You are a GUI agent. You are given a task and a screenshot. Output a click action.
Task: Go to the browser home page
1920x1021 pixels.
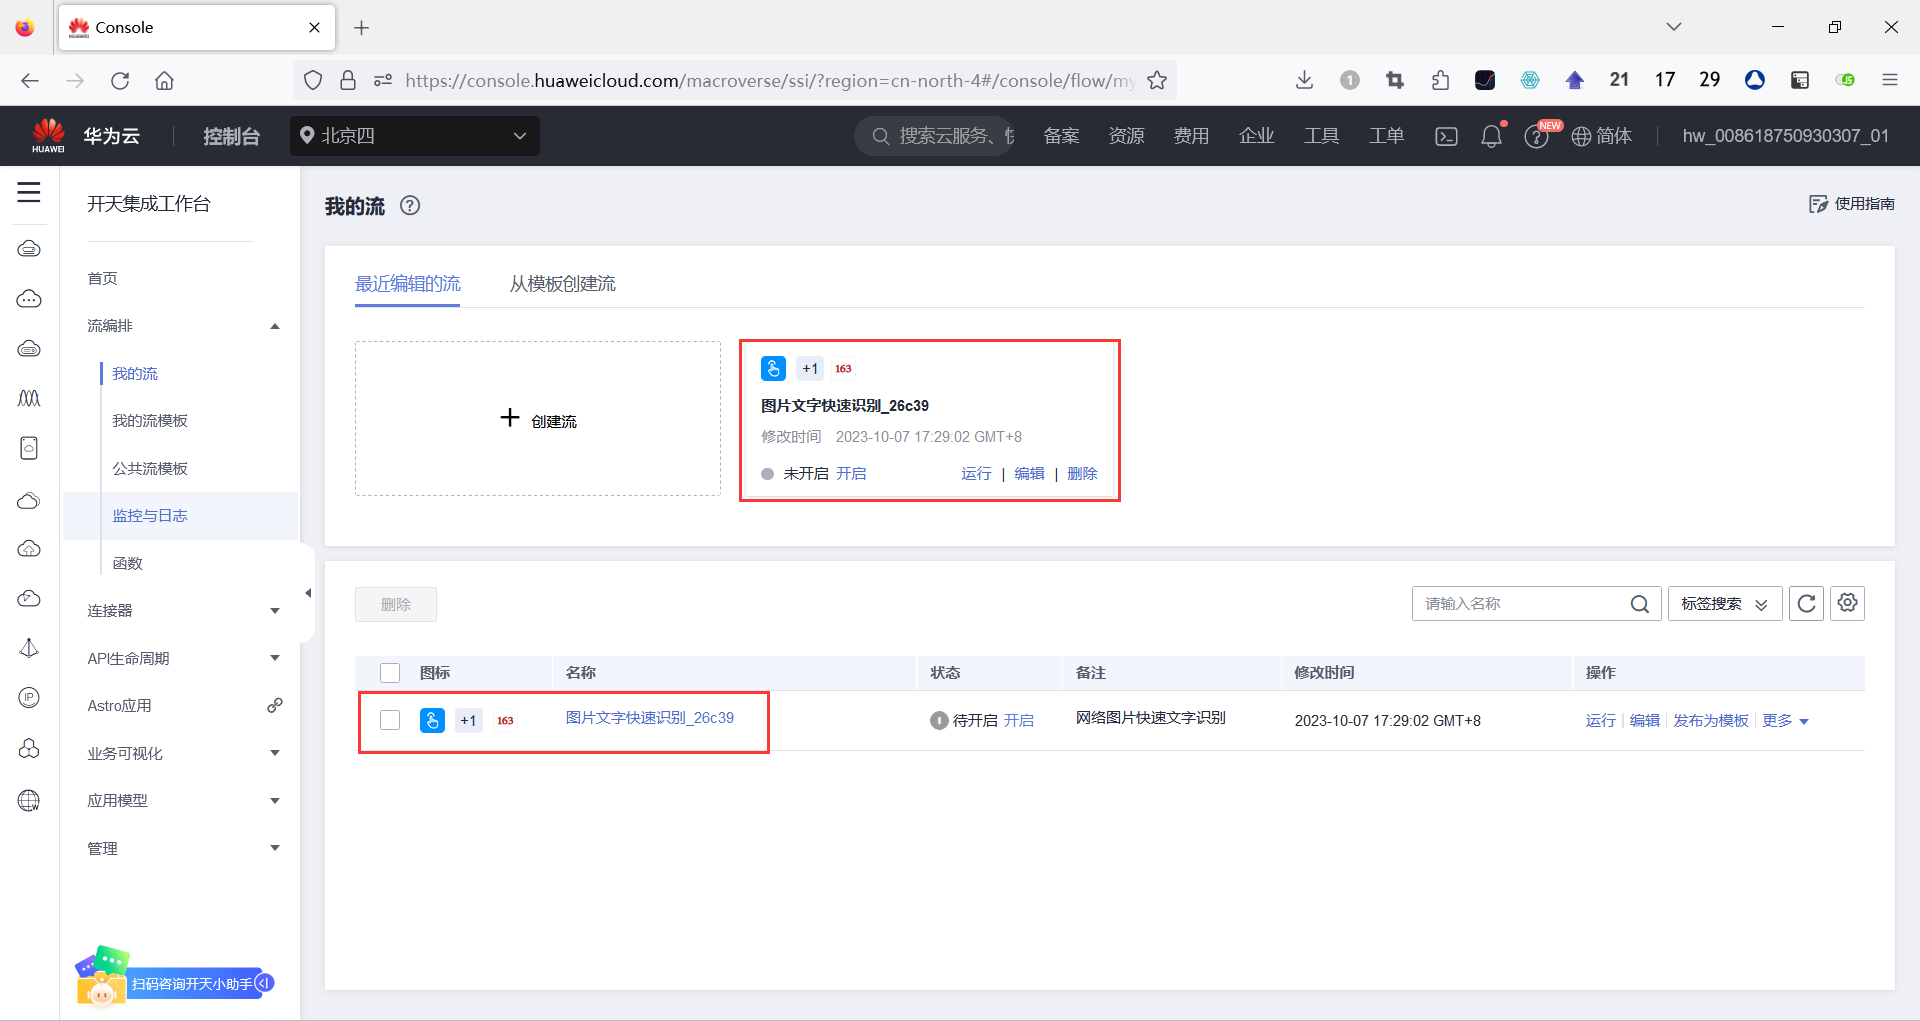pos(165,81)
